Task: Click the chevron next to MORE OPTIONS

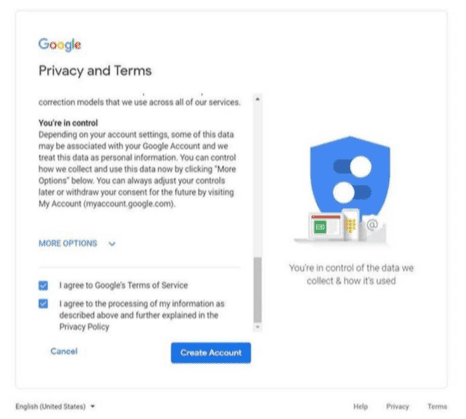Action: [x=112, y=244]
